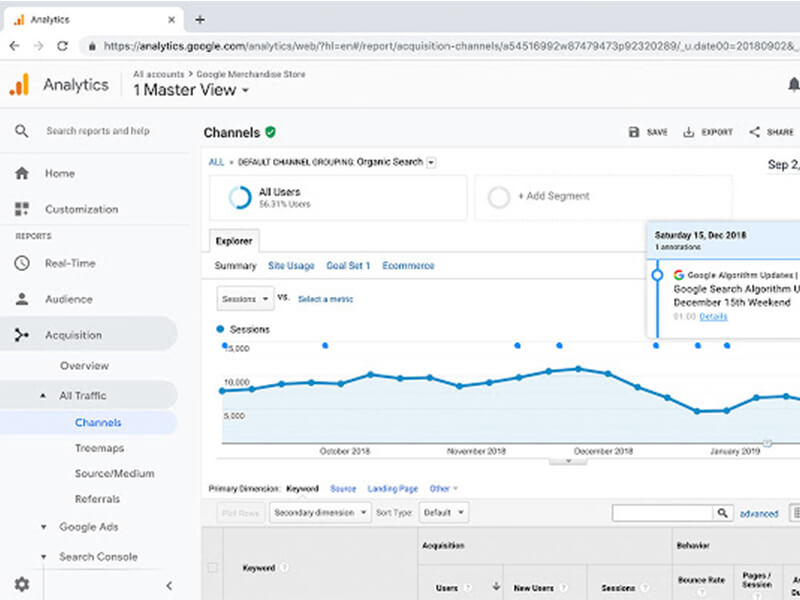Click the green verified shield icon

coord(270,132)
